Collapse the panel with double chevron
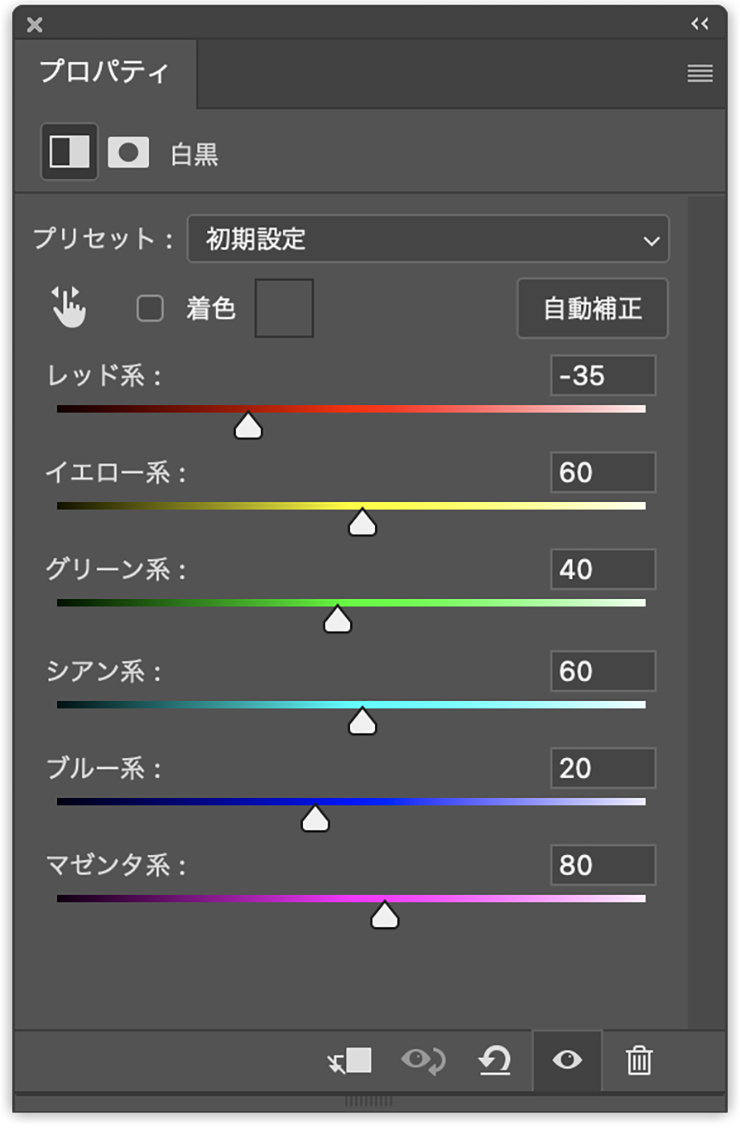740x1130 pixels. 700,23
